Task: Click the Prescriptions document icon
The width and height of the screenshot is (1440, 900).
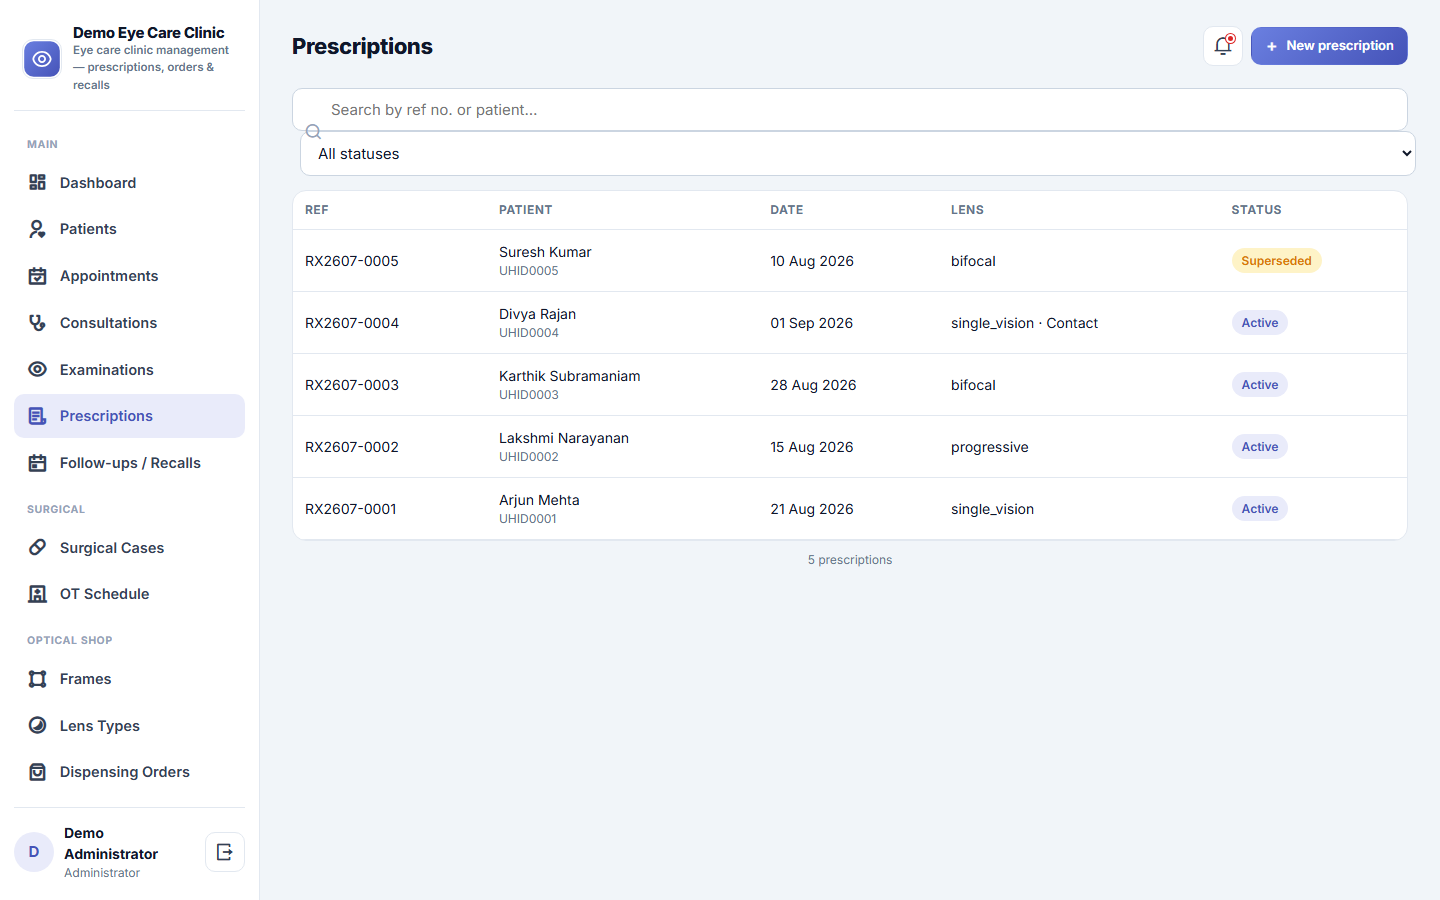Action: click(x=38, y=416)
